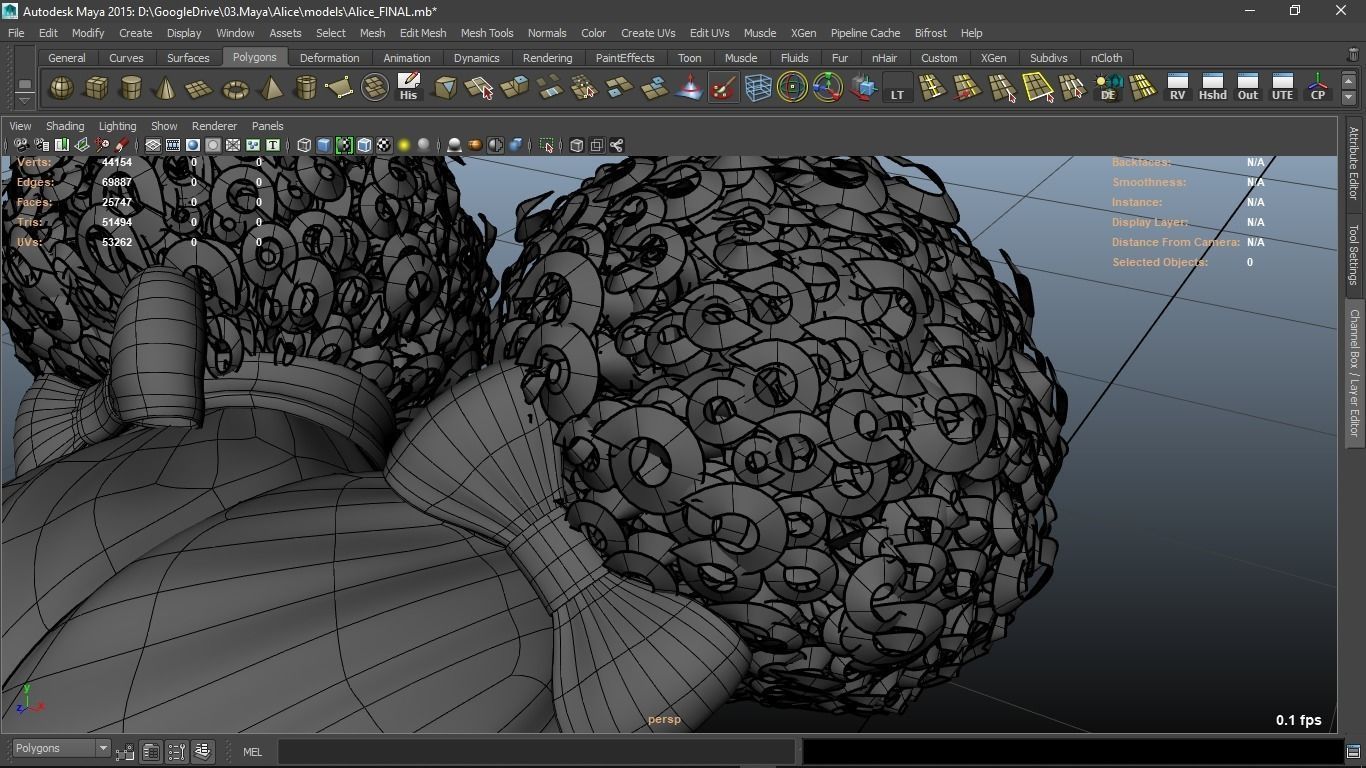
Task: Click the DE shelf icon
Action: [x=1108, y=88]
